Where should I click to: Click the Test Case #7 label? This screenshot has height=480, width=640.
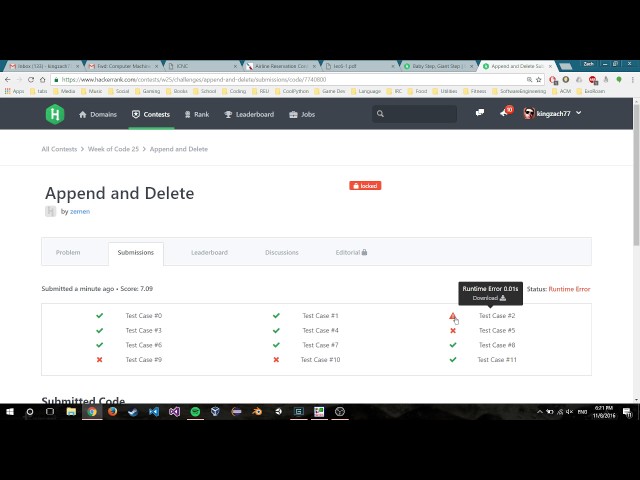tap(320, 345)
